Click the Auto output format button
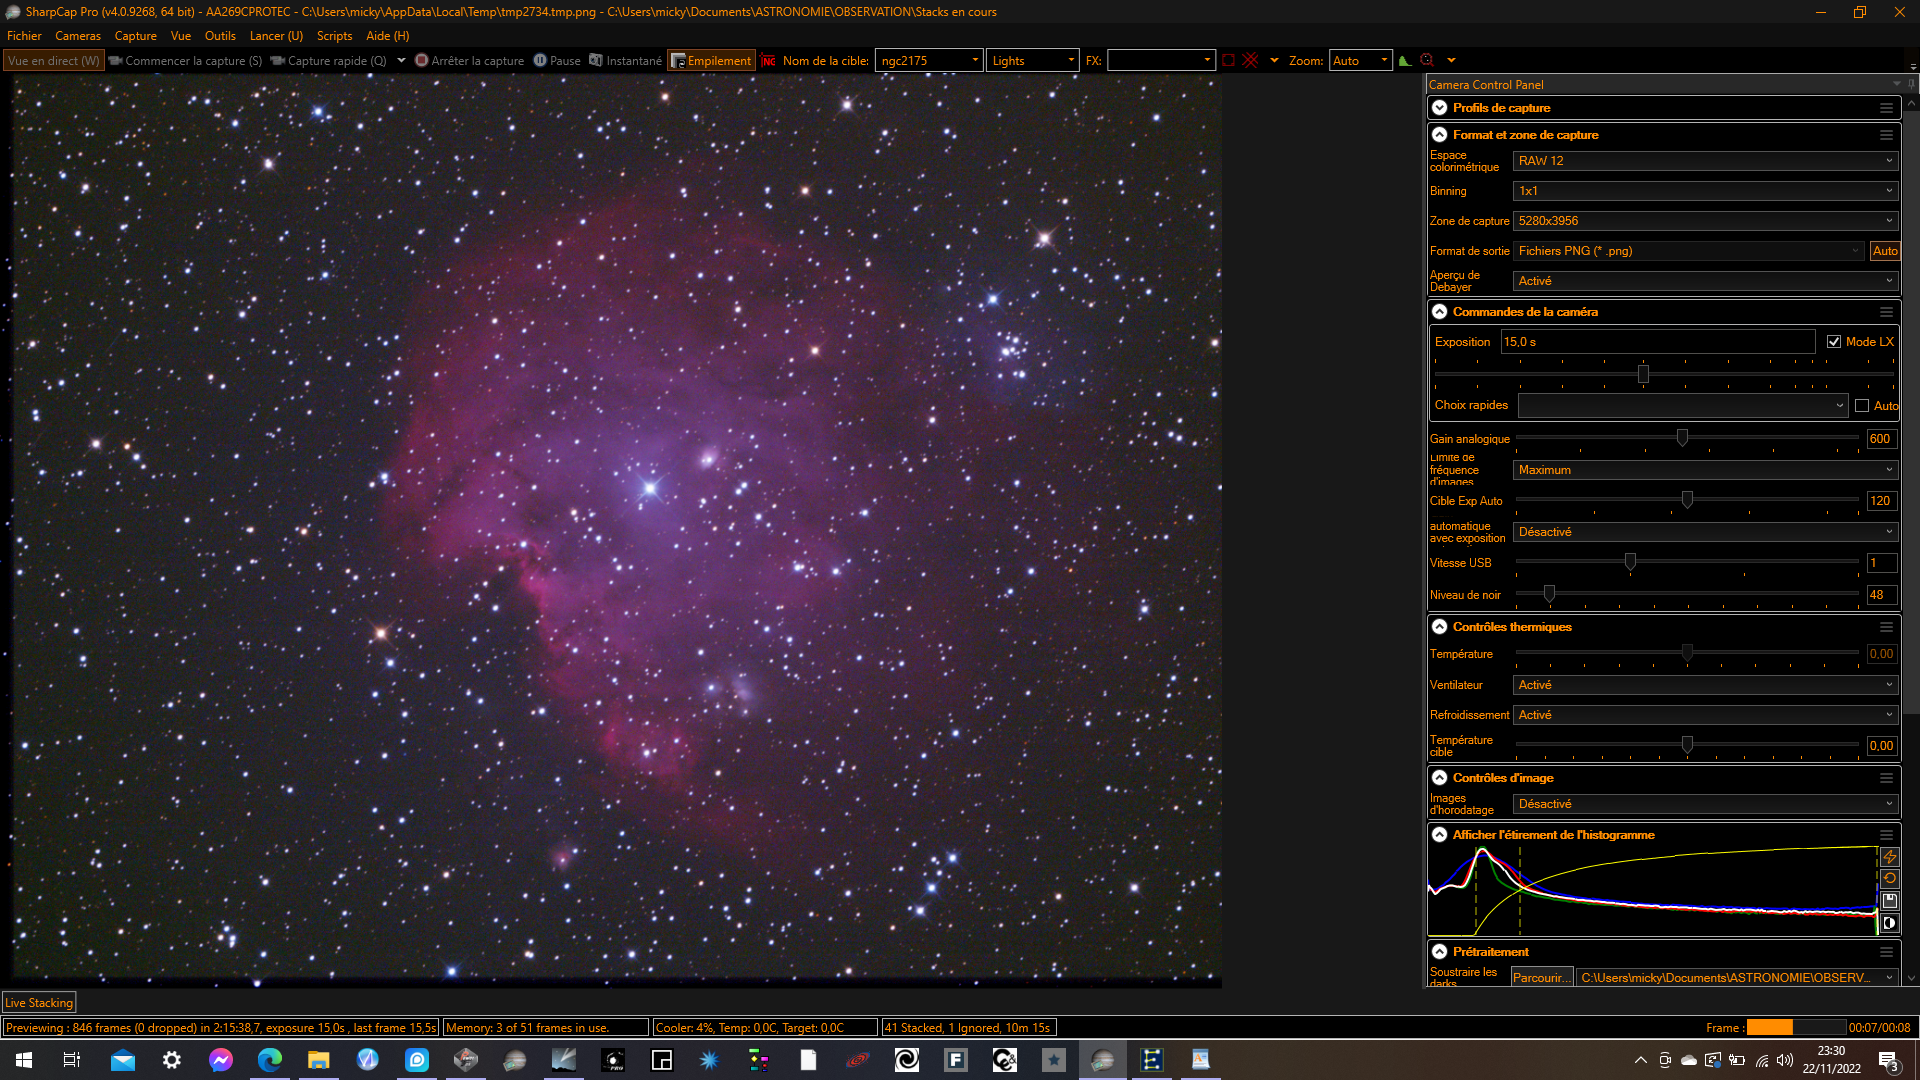The width and height of the screenshot is (1920, 1080). point(1885,251)
